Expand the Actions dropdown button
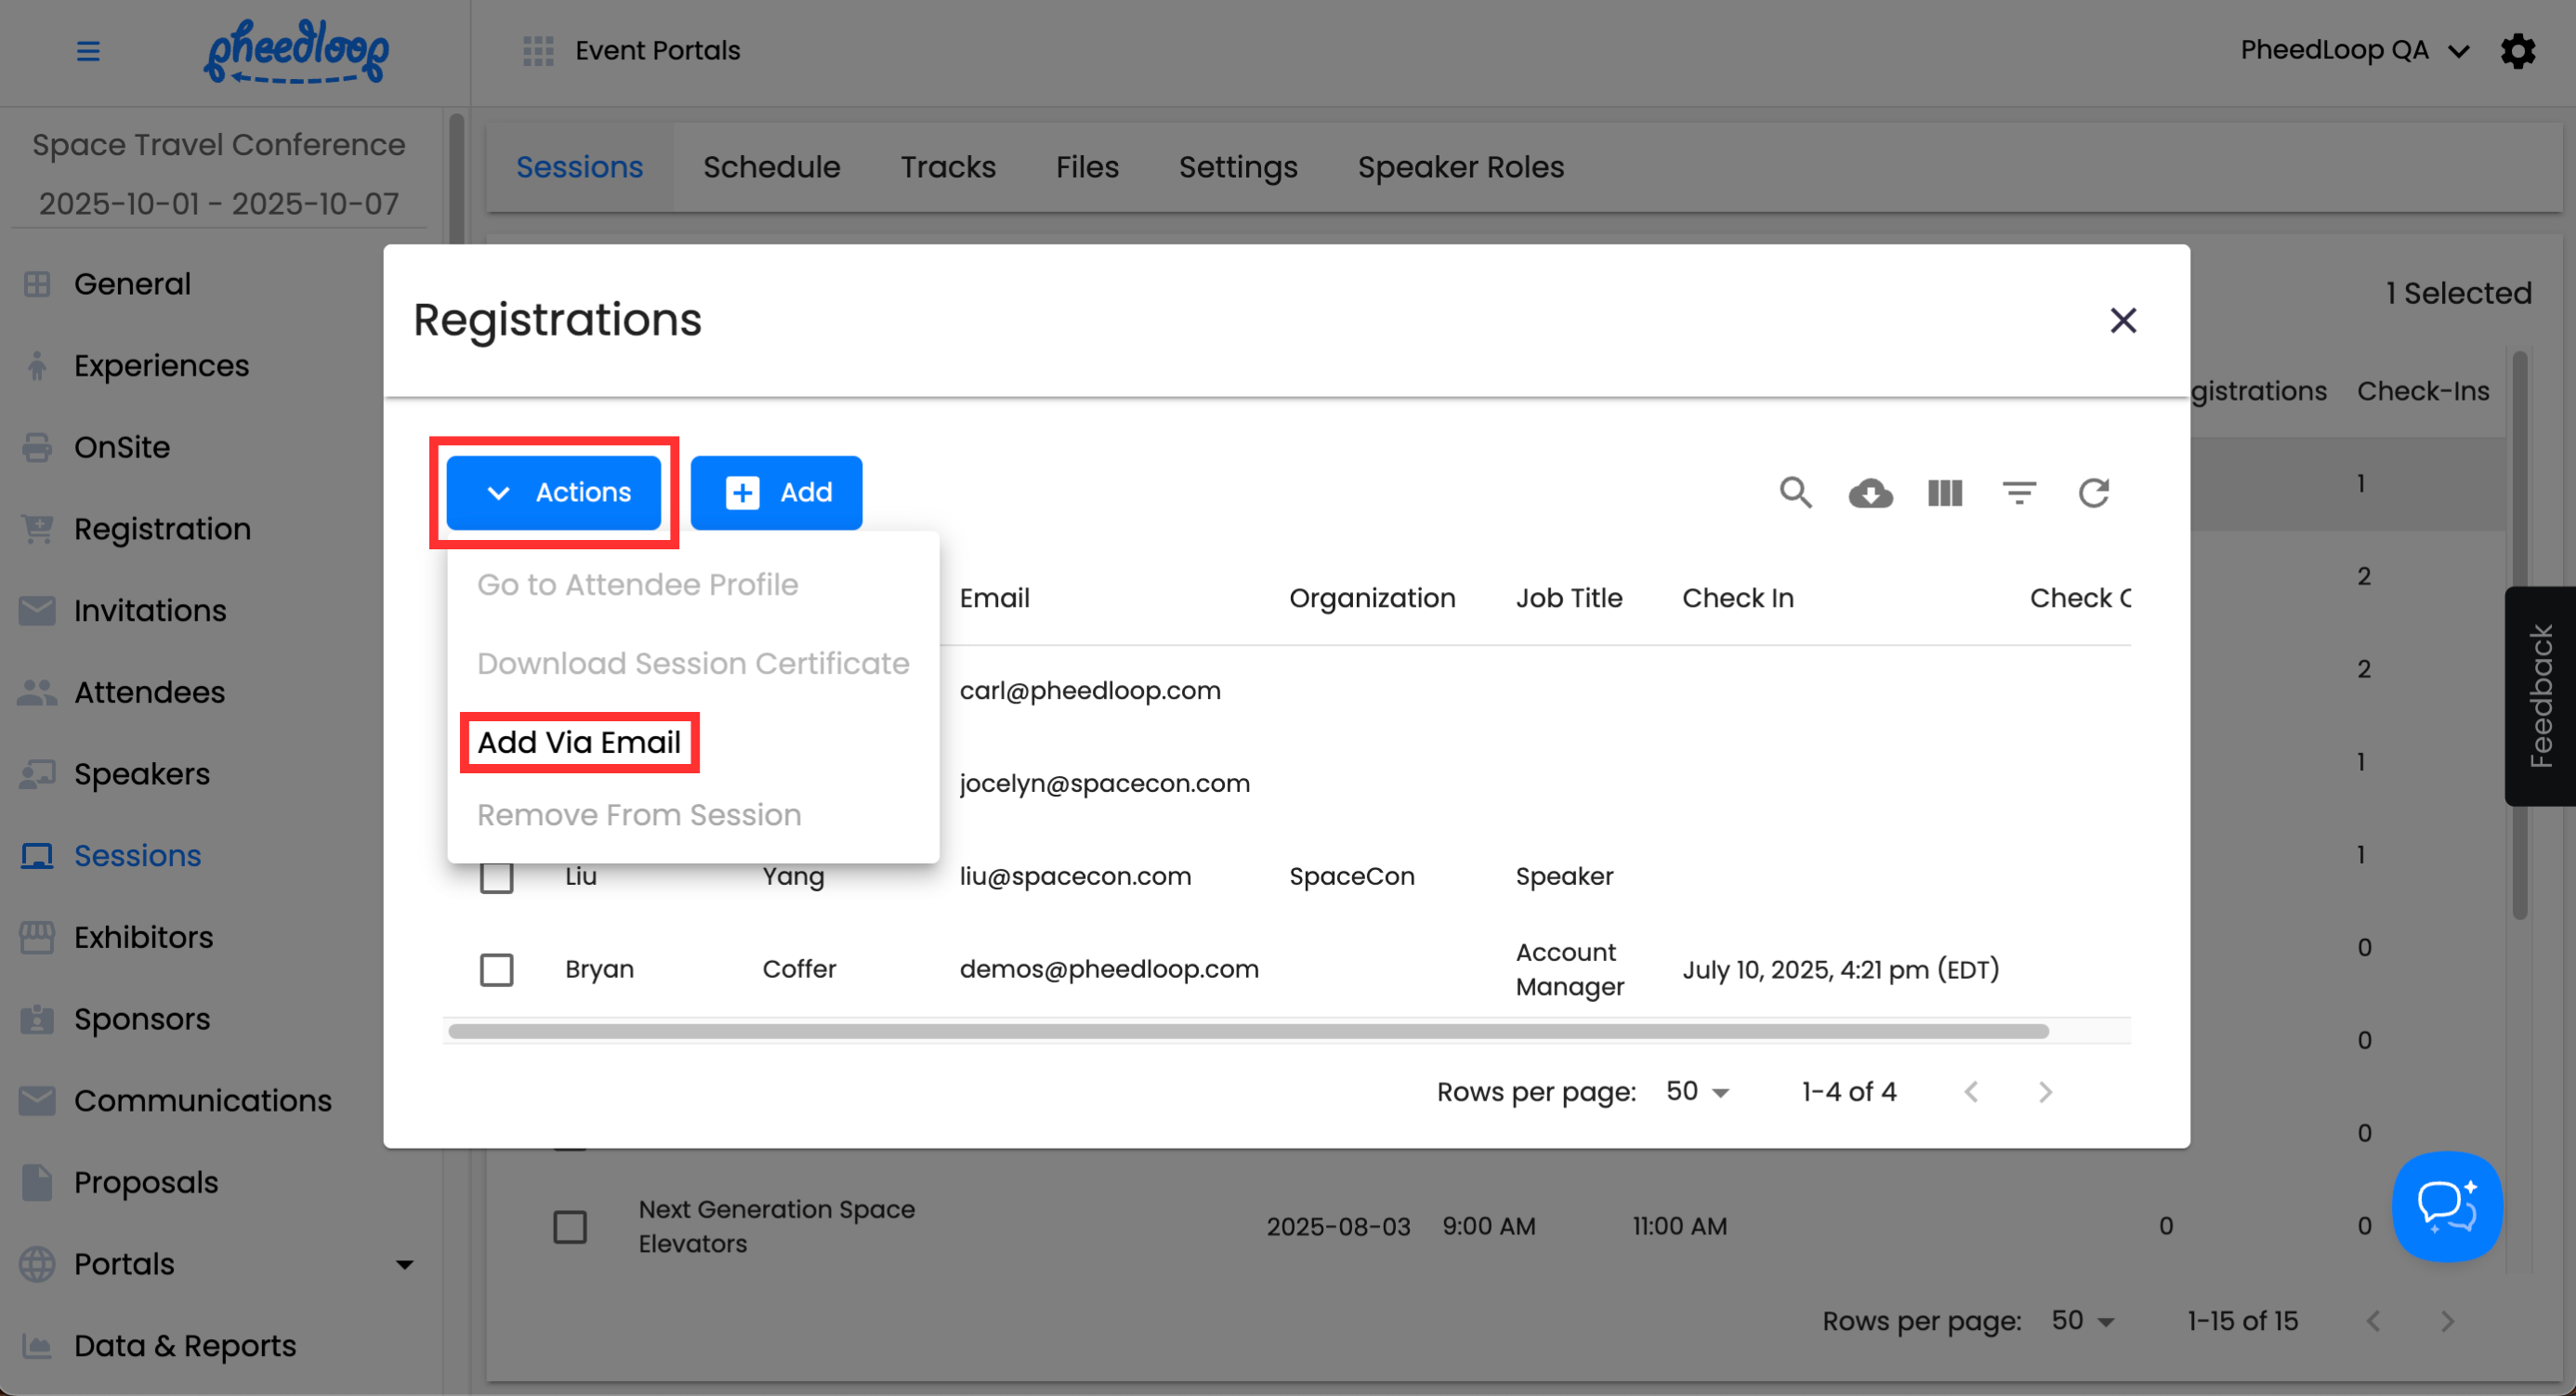 click(x=554, y=492)
